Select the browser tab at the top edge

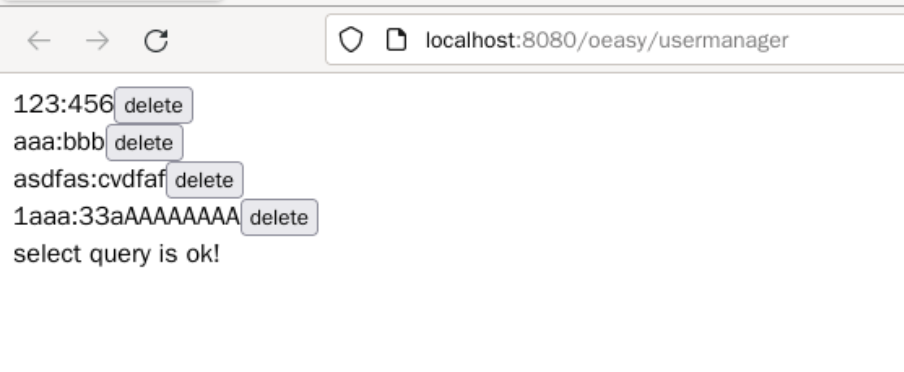110,2
